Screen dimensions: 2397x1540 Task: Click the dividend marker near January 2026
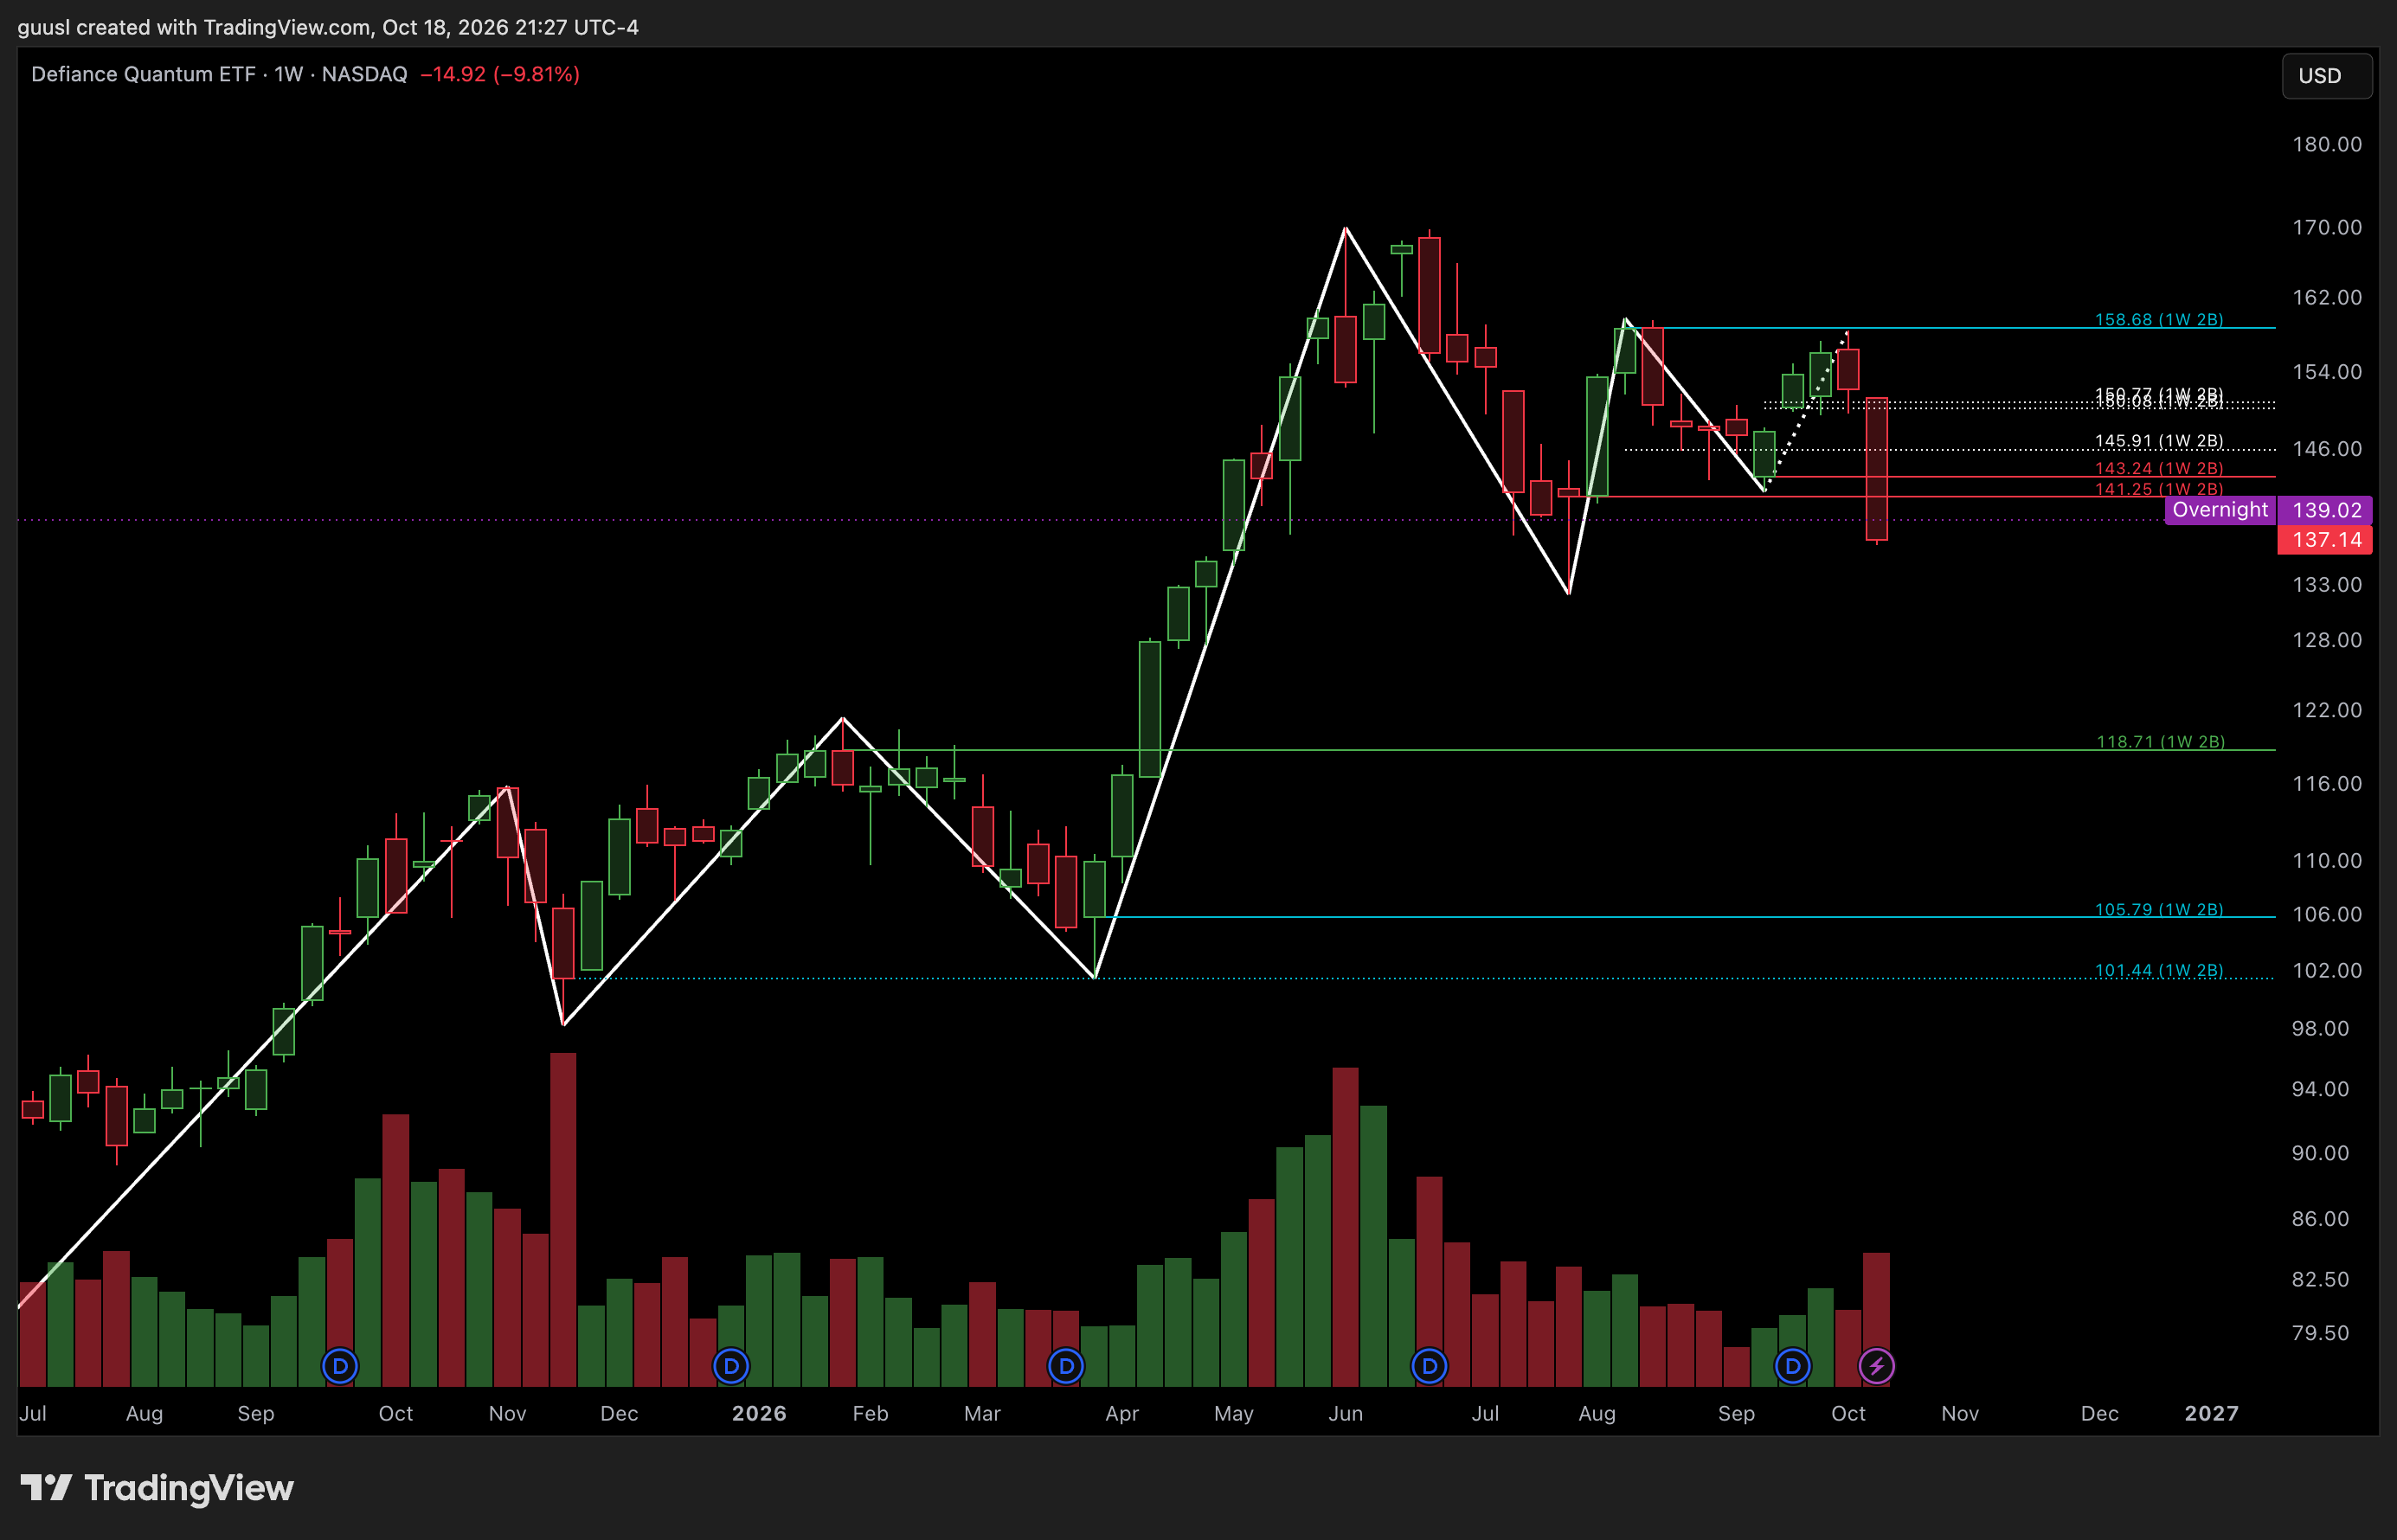731,1366
